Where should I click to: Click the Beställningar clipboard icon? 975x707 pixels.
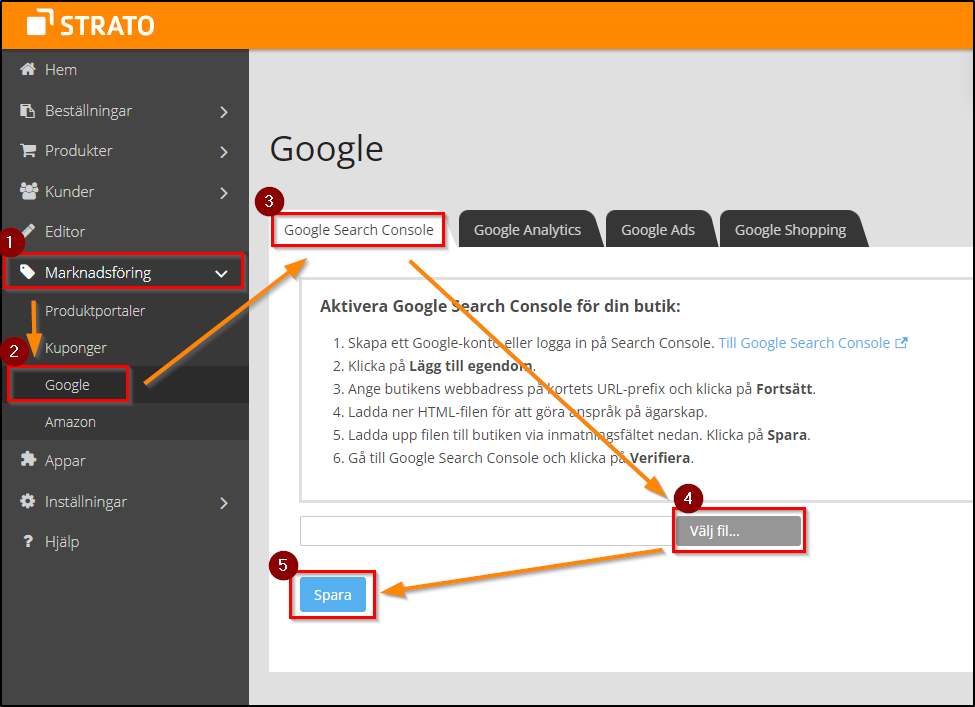[28, 111]
